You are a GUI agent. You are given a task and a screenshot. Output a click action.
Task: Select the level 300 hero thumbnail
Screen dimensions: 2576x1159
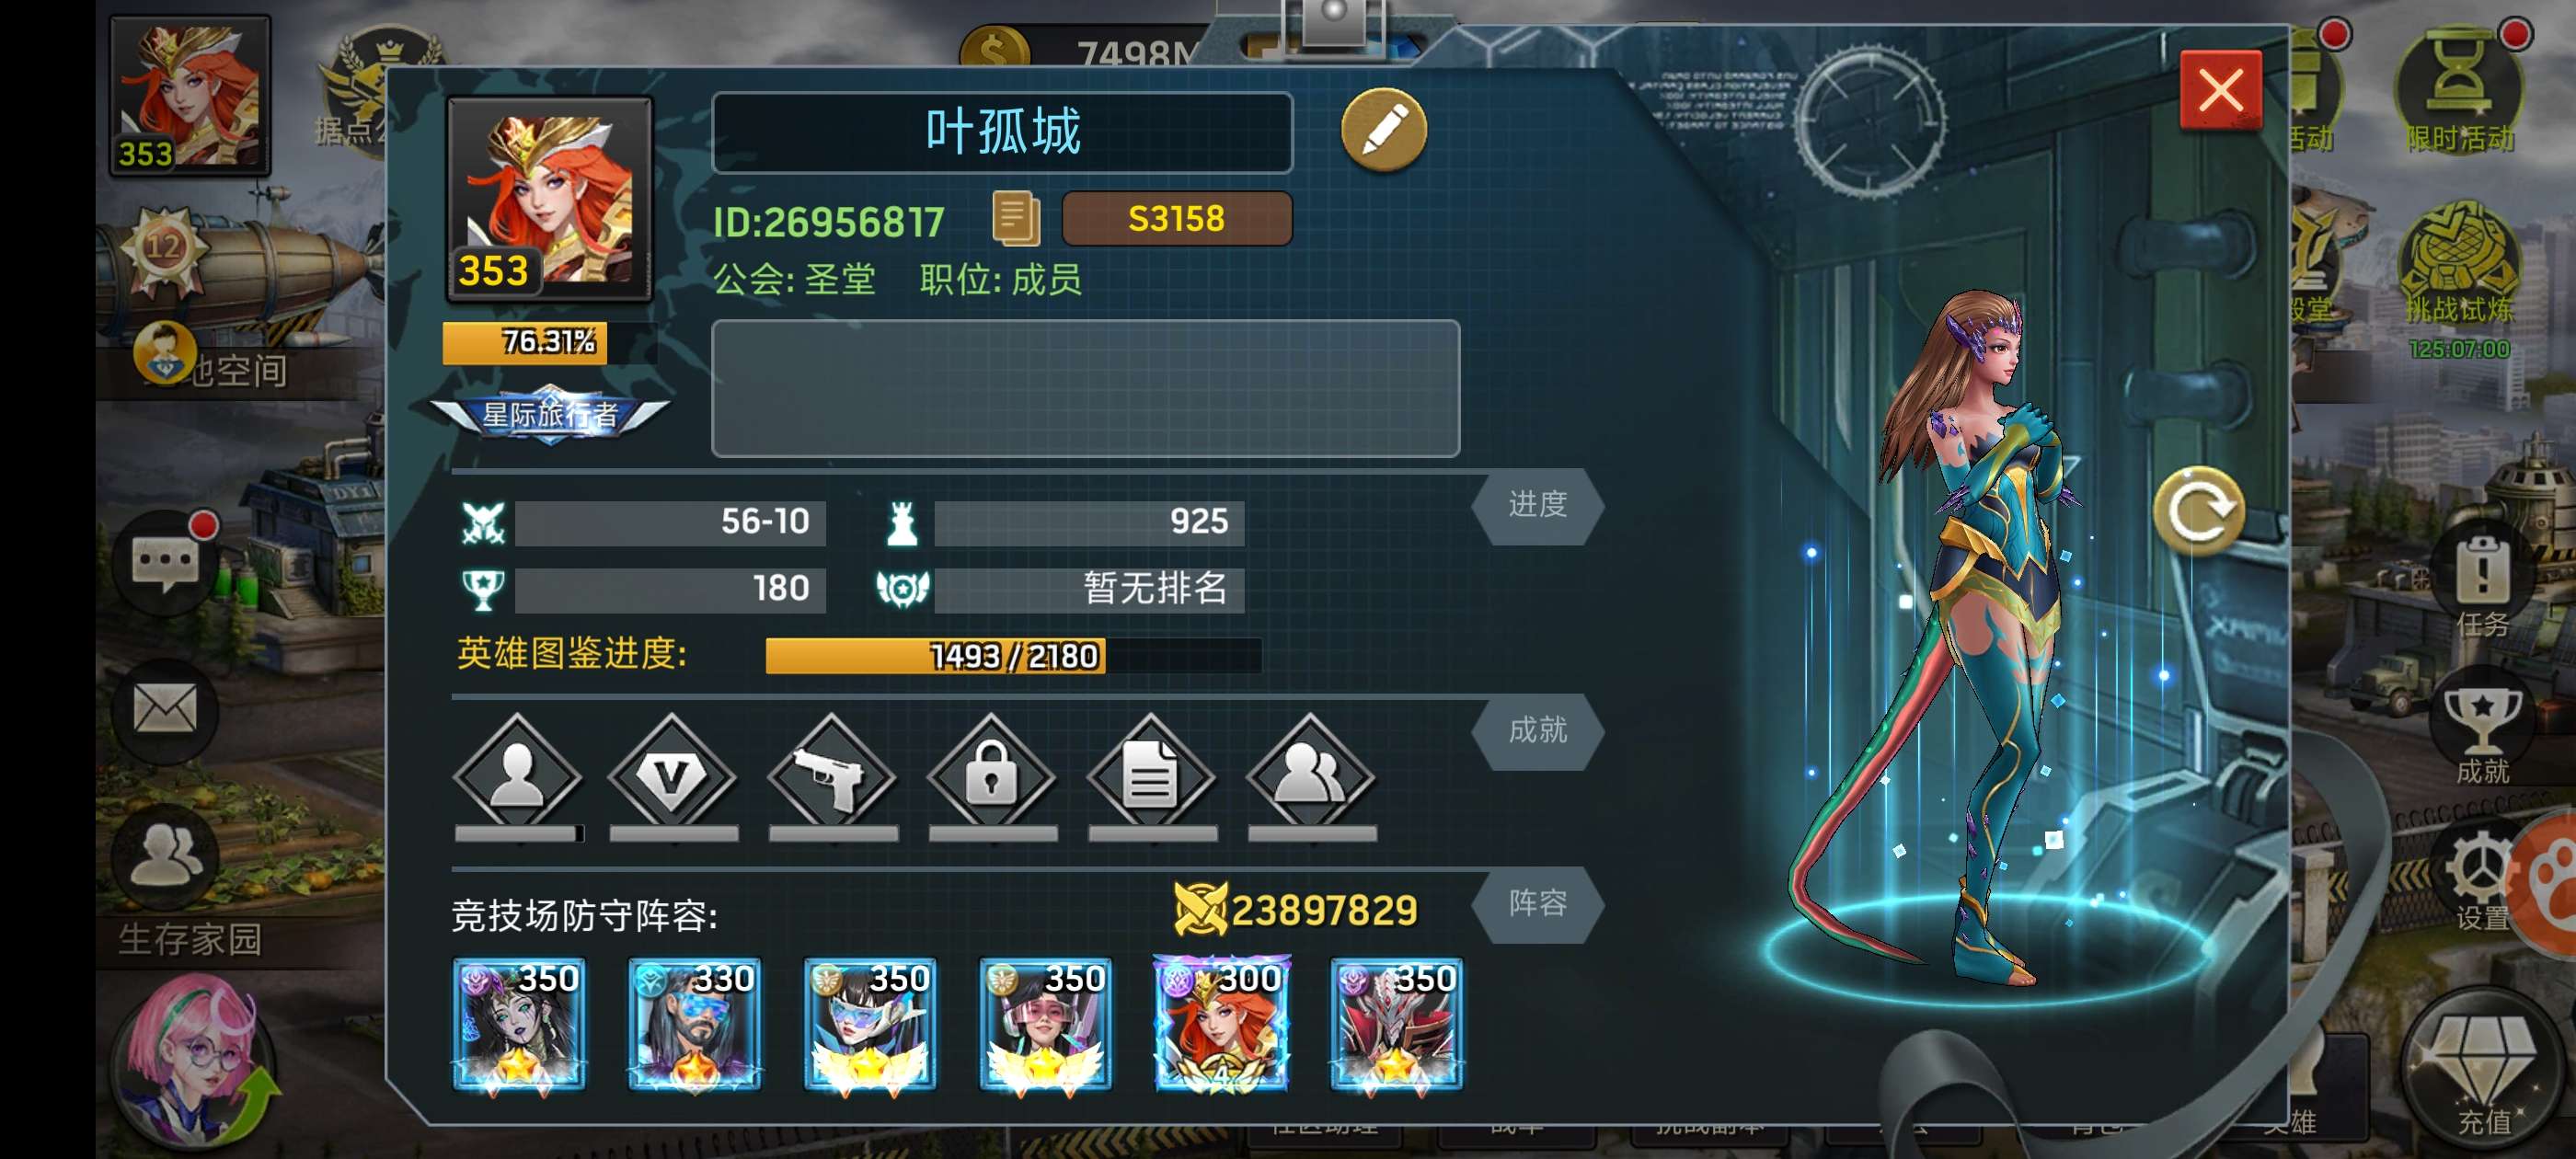(x=1221, y=1023)
